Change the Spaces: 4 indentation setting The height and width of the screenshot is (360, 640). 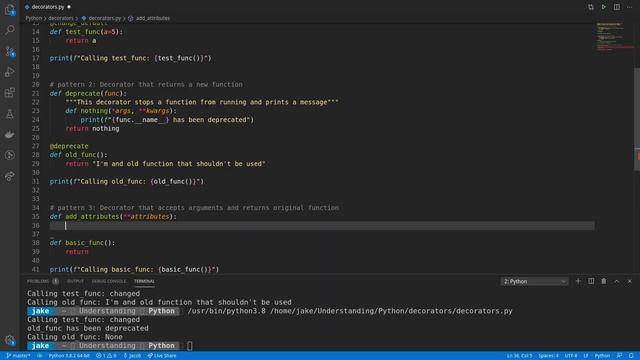click(x=548, y=356)
